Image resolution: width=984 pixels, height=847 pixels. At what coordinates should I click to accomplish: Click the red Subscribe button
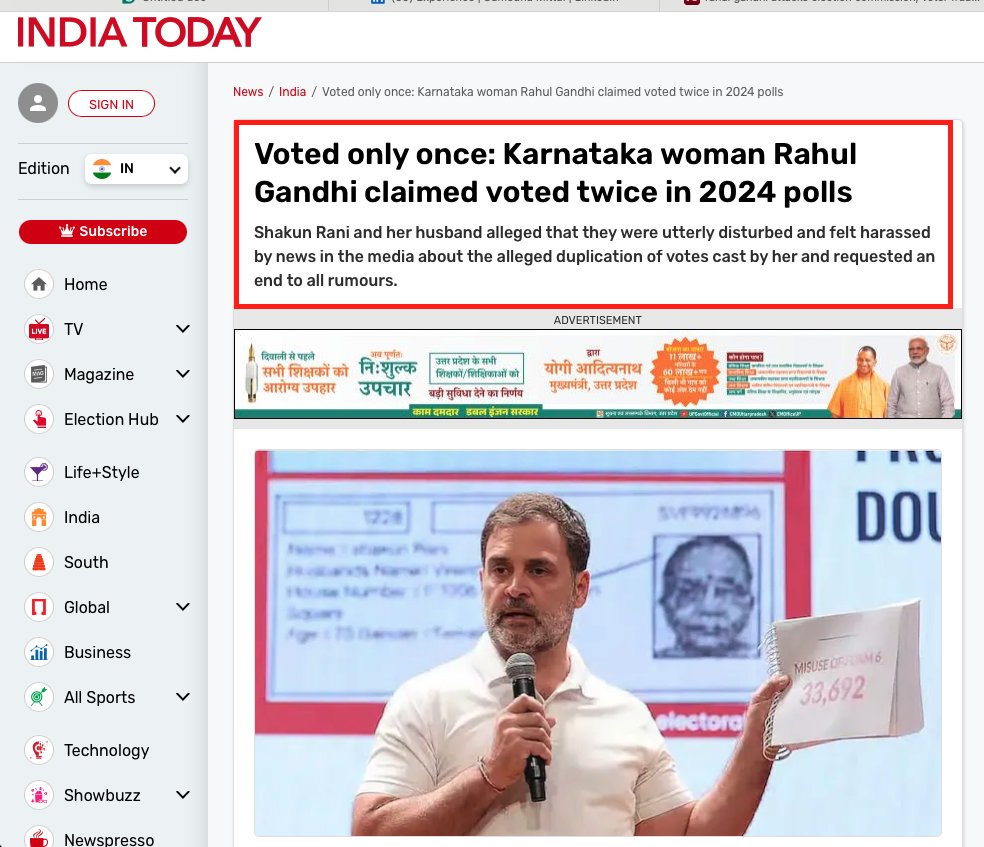pyautogui.click(x=103, y=232)
